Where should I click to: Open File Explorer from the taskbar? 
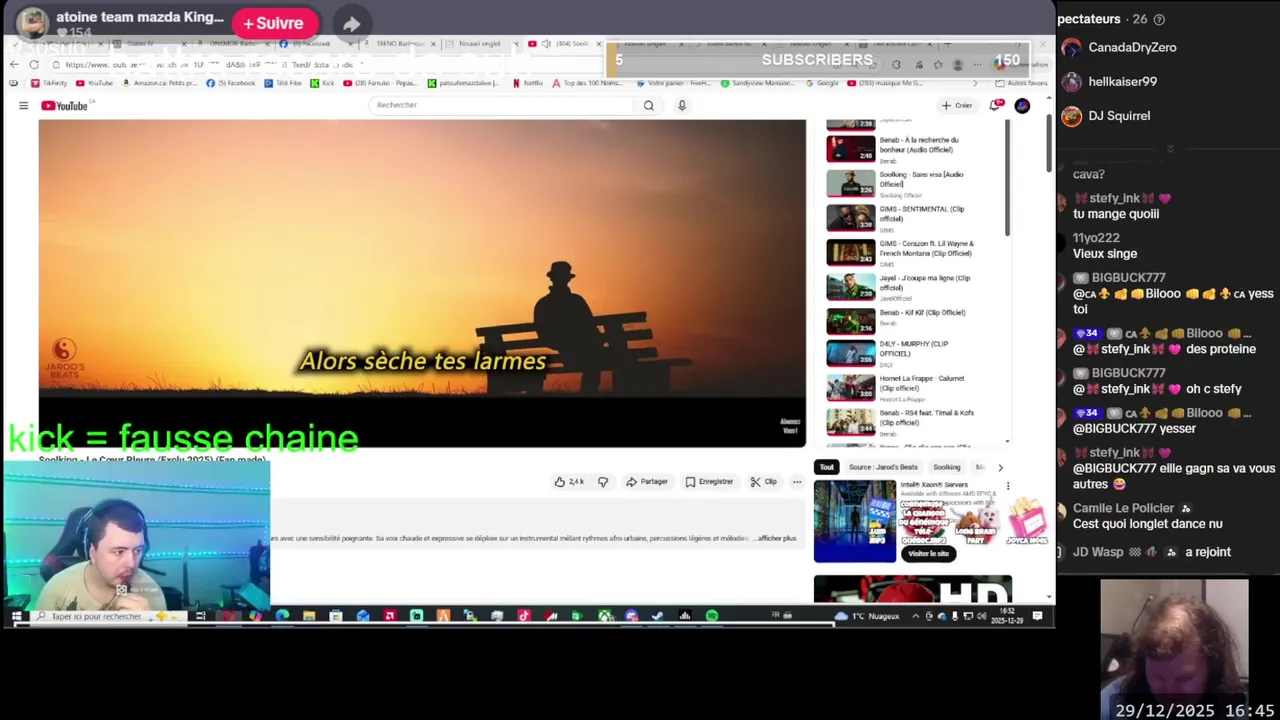pos(309,616)
